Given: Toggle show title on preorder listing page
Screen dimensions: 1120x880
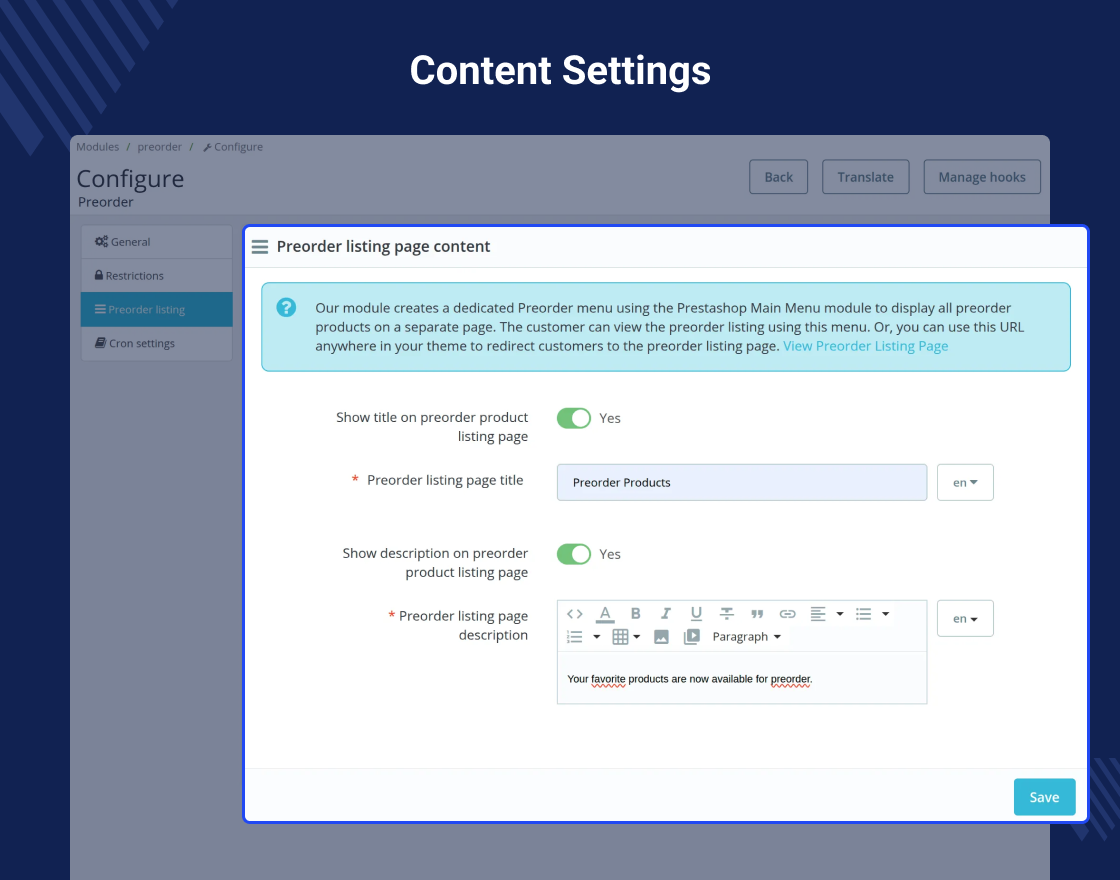Looking at the screenshot, I should tap(574, 418).
